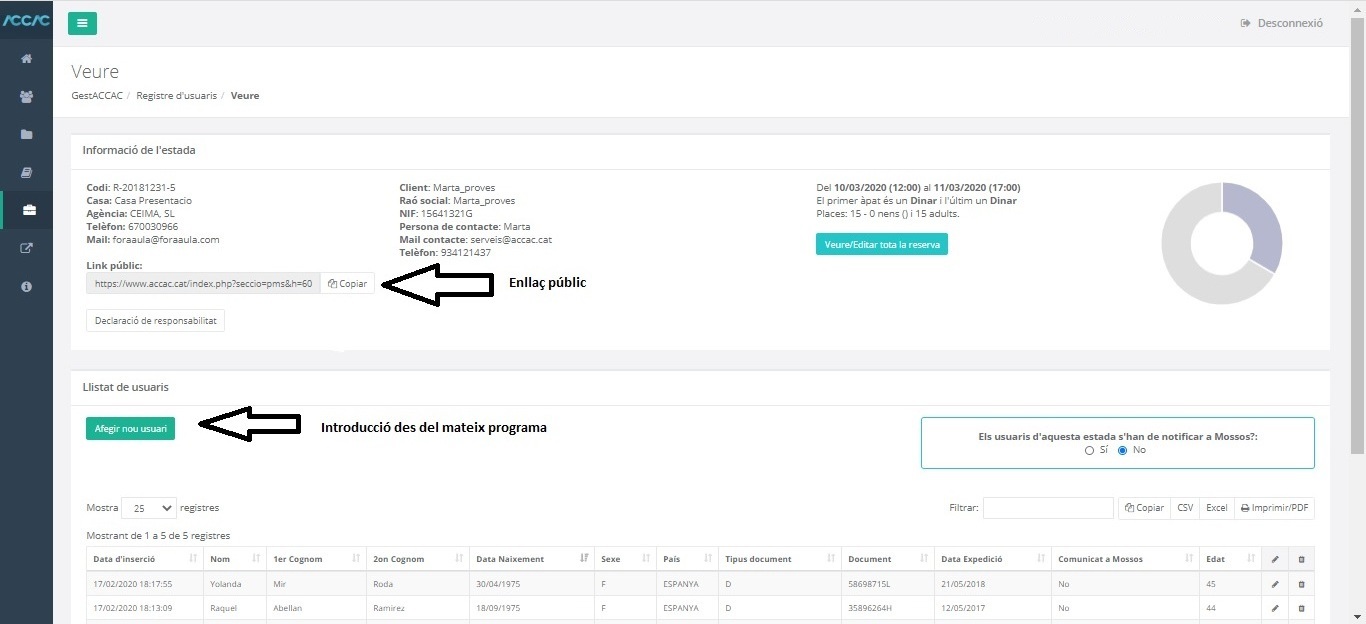
Task: Sort table by Edat column
Action: coord(1231,559)
